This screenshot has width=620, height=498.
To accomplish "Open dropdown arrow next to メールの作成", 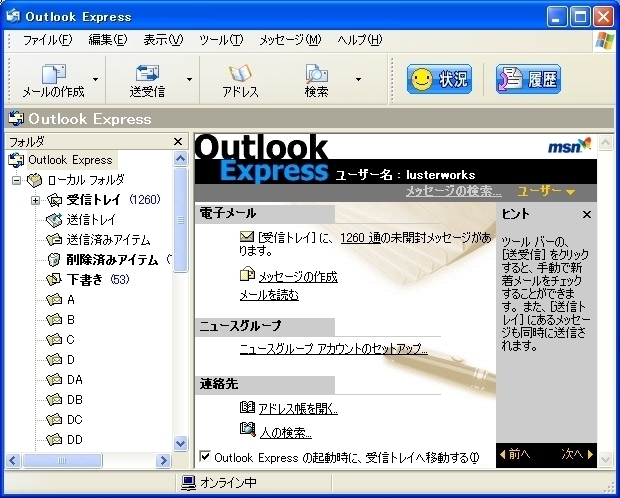I will [95, 80].
